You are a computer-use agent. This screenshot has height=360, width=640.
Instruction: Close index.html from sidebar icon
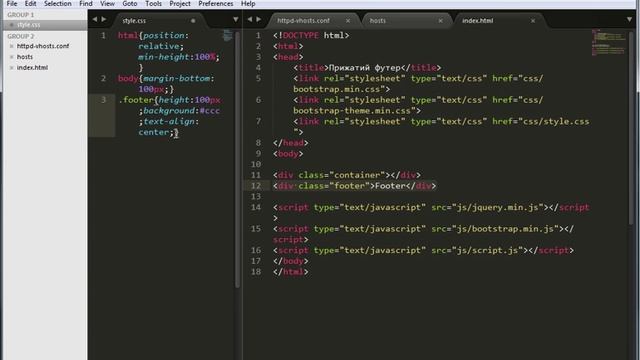(x=12, y=67)
